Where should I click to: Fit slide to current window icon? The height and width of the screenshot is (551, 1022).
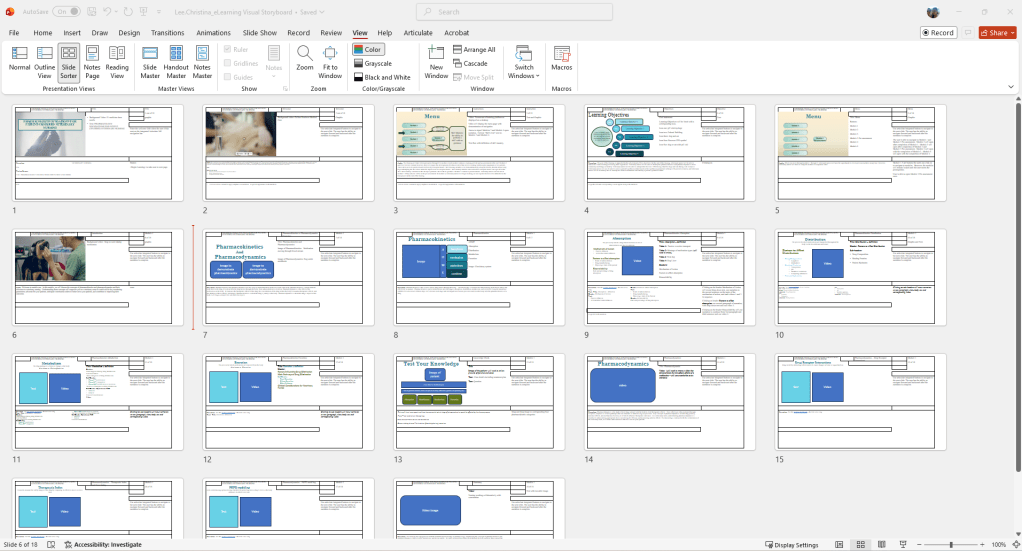[1015, 544]
